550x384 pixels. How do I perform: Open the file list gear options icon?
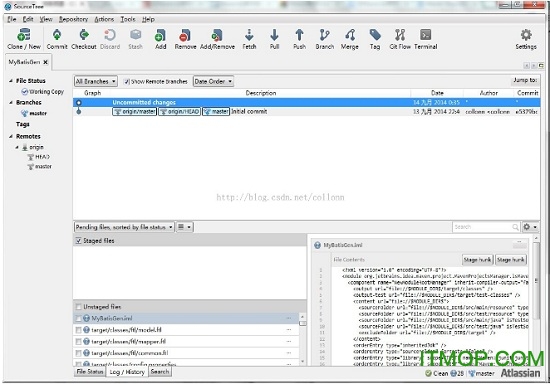coord(530,227)
